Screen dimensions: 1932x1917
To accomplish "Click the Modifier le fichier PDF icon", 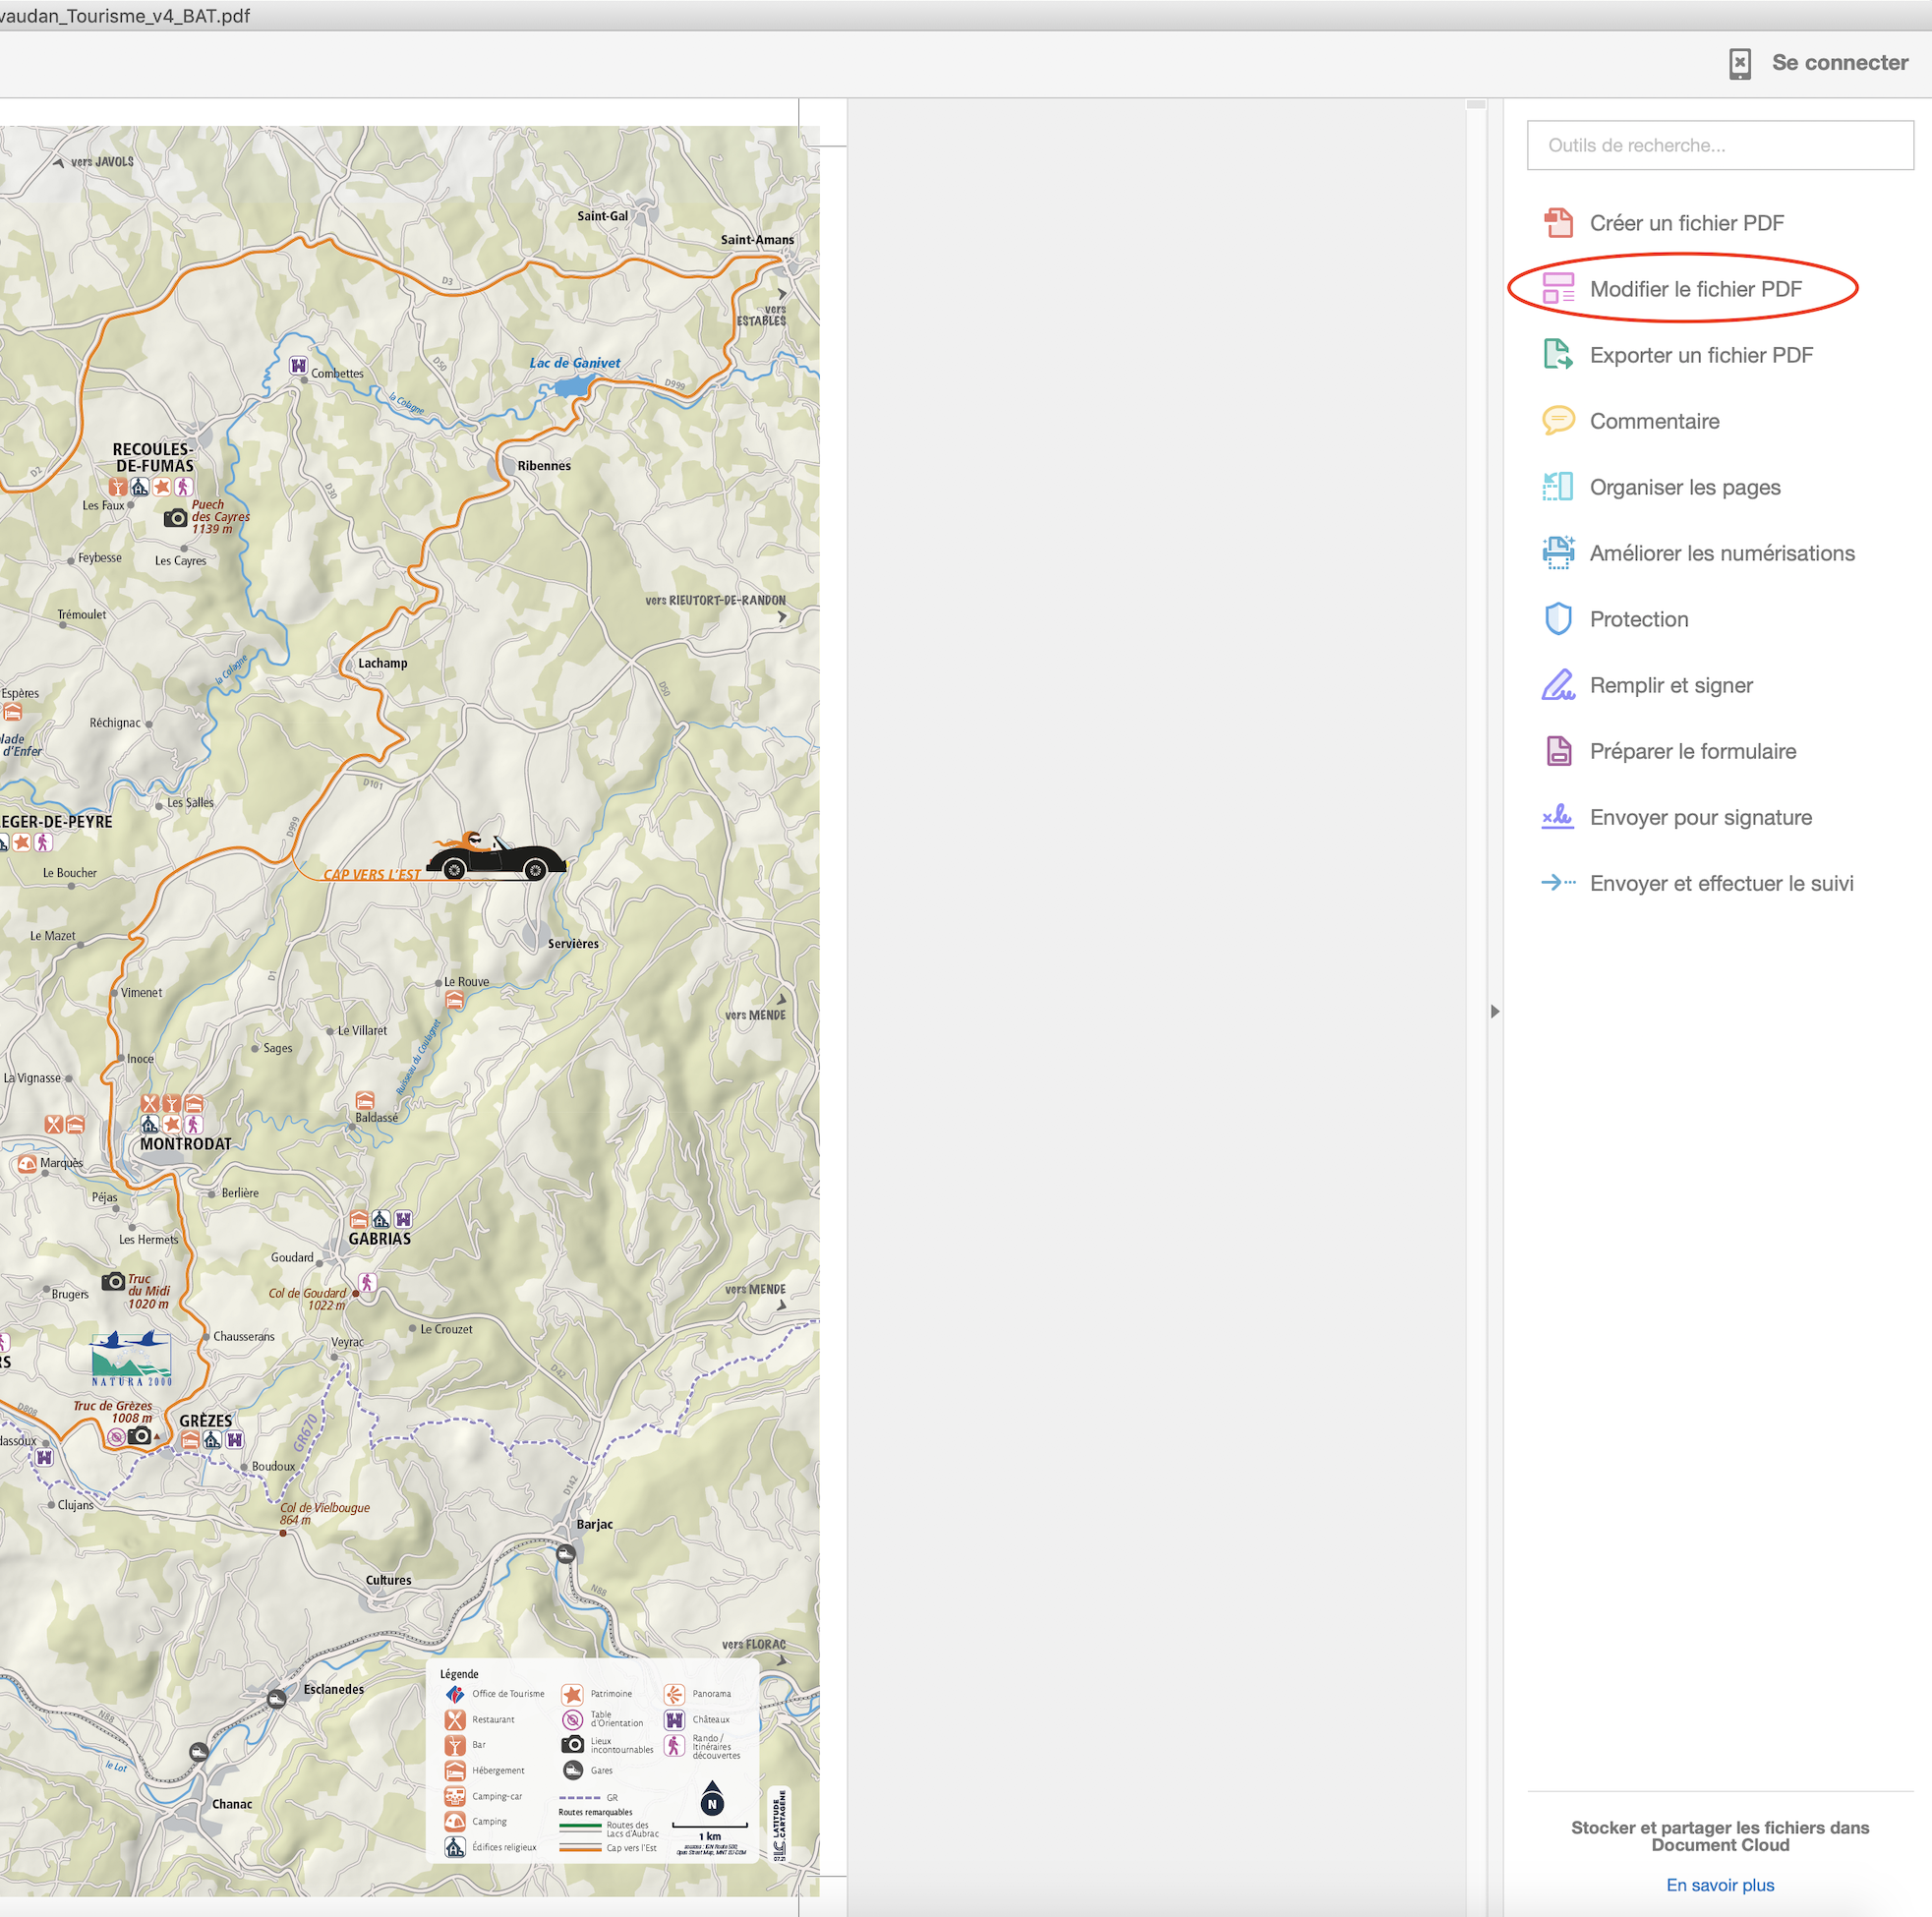I will point(1557,289).
